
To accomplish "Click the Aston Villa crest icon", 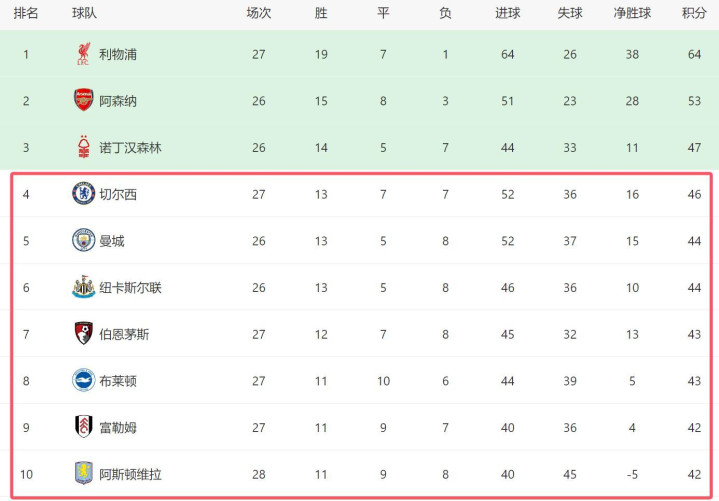I will point(83,474).
